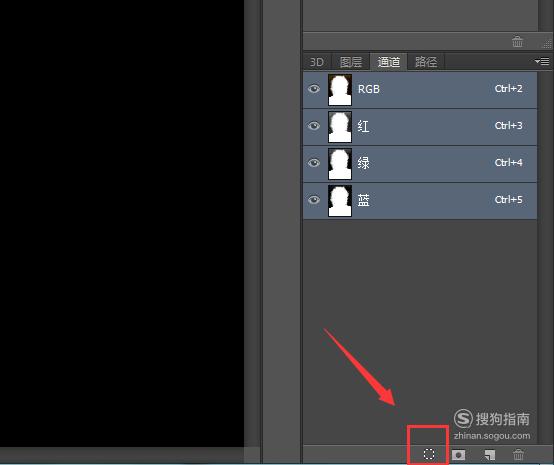Click the 绿 channel name

coord(364,163)
